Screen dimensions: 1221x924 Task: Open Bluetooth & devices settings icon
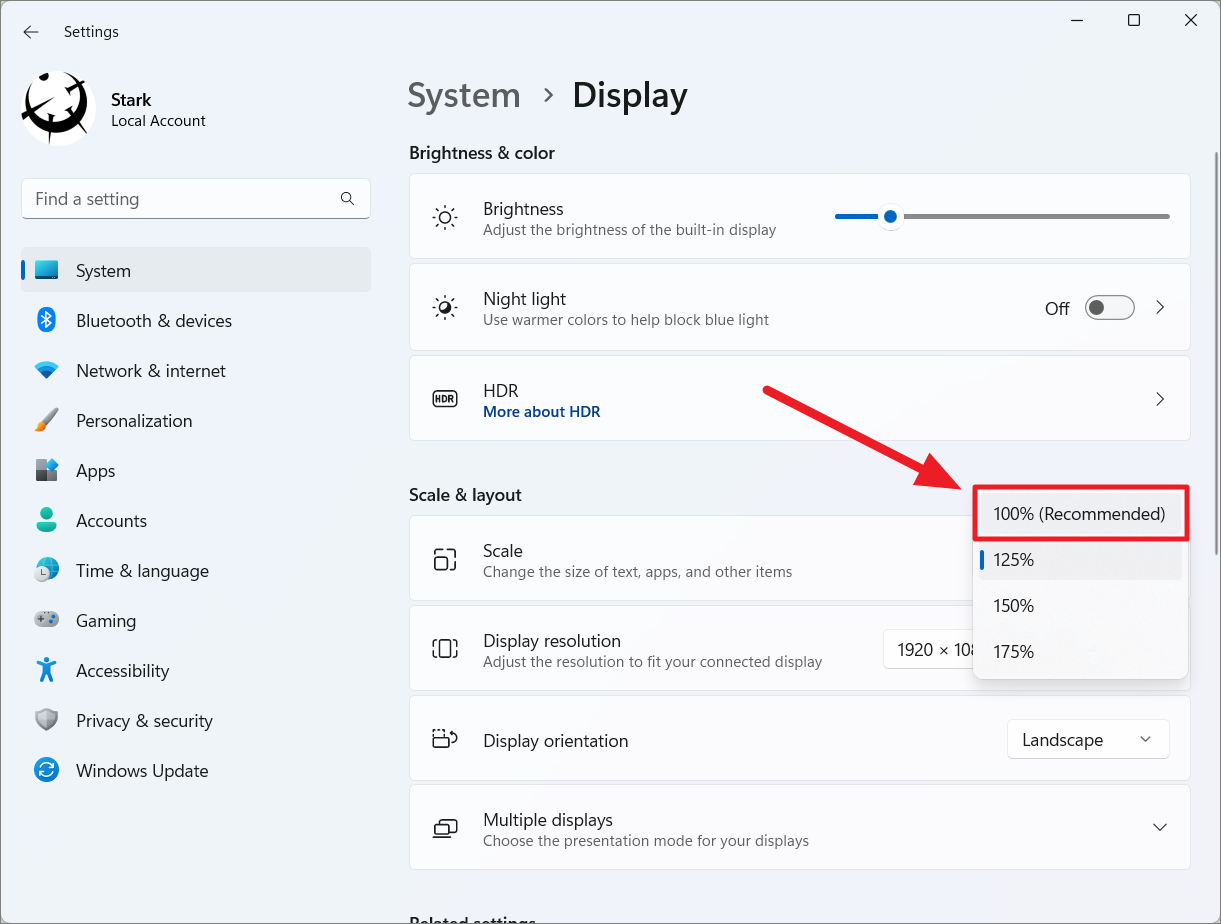(46, 320)
